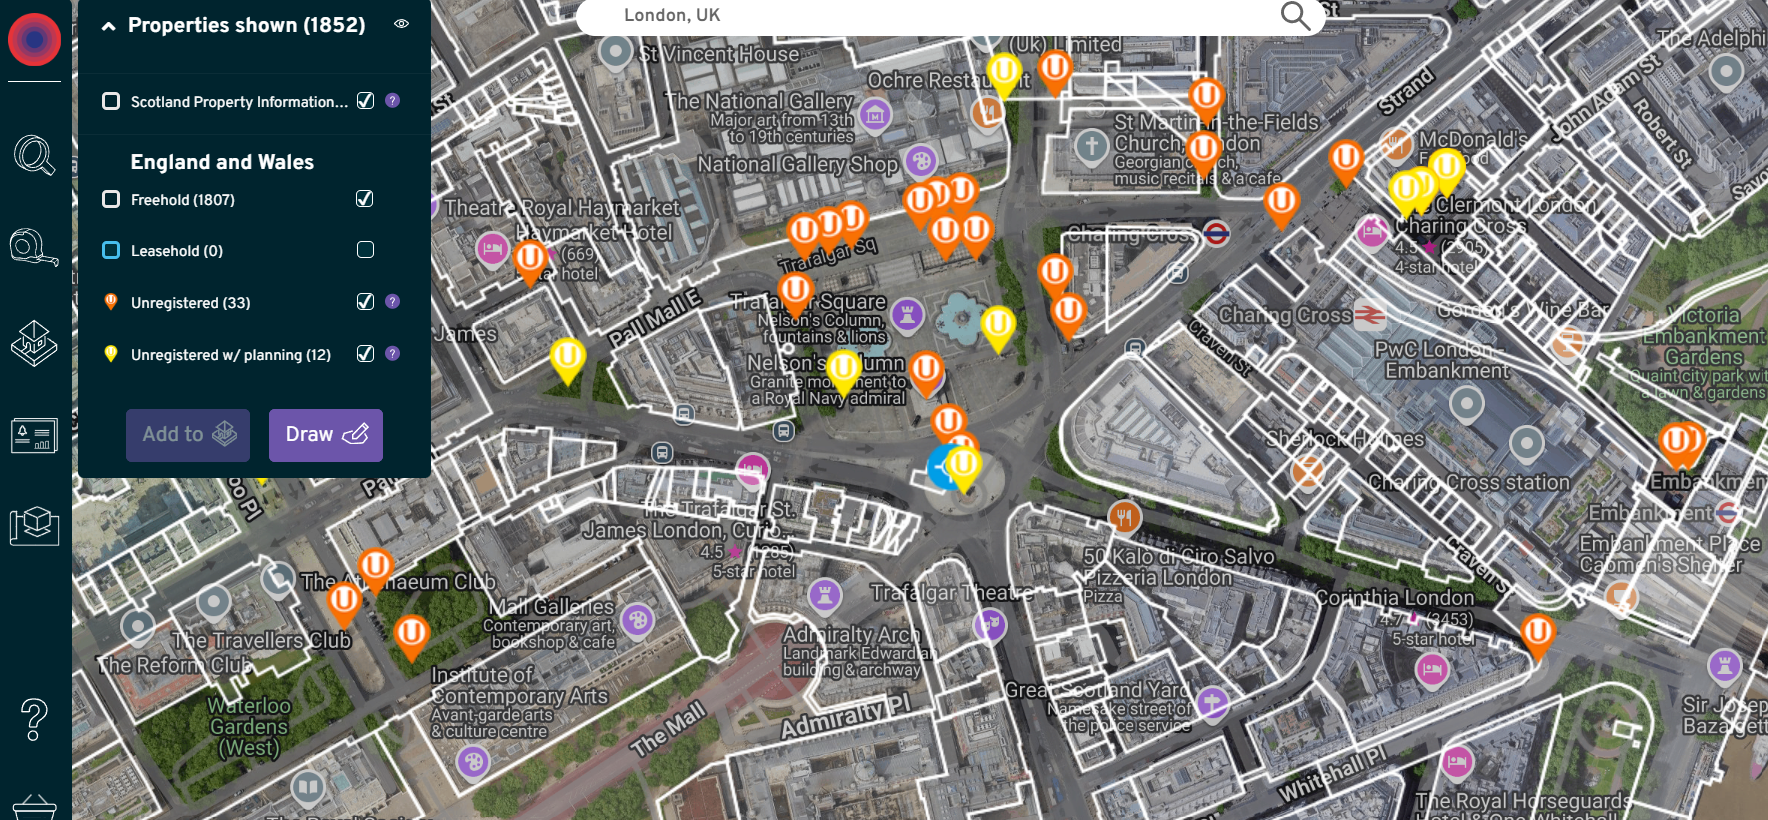Click the purple Draw button
The image size is (1768, 820).
pos(326,435)
